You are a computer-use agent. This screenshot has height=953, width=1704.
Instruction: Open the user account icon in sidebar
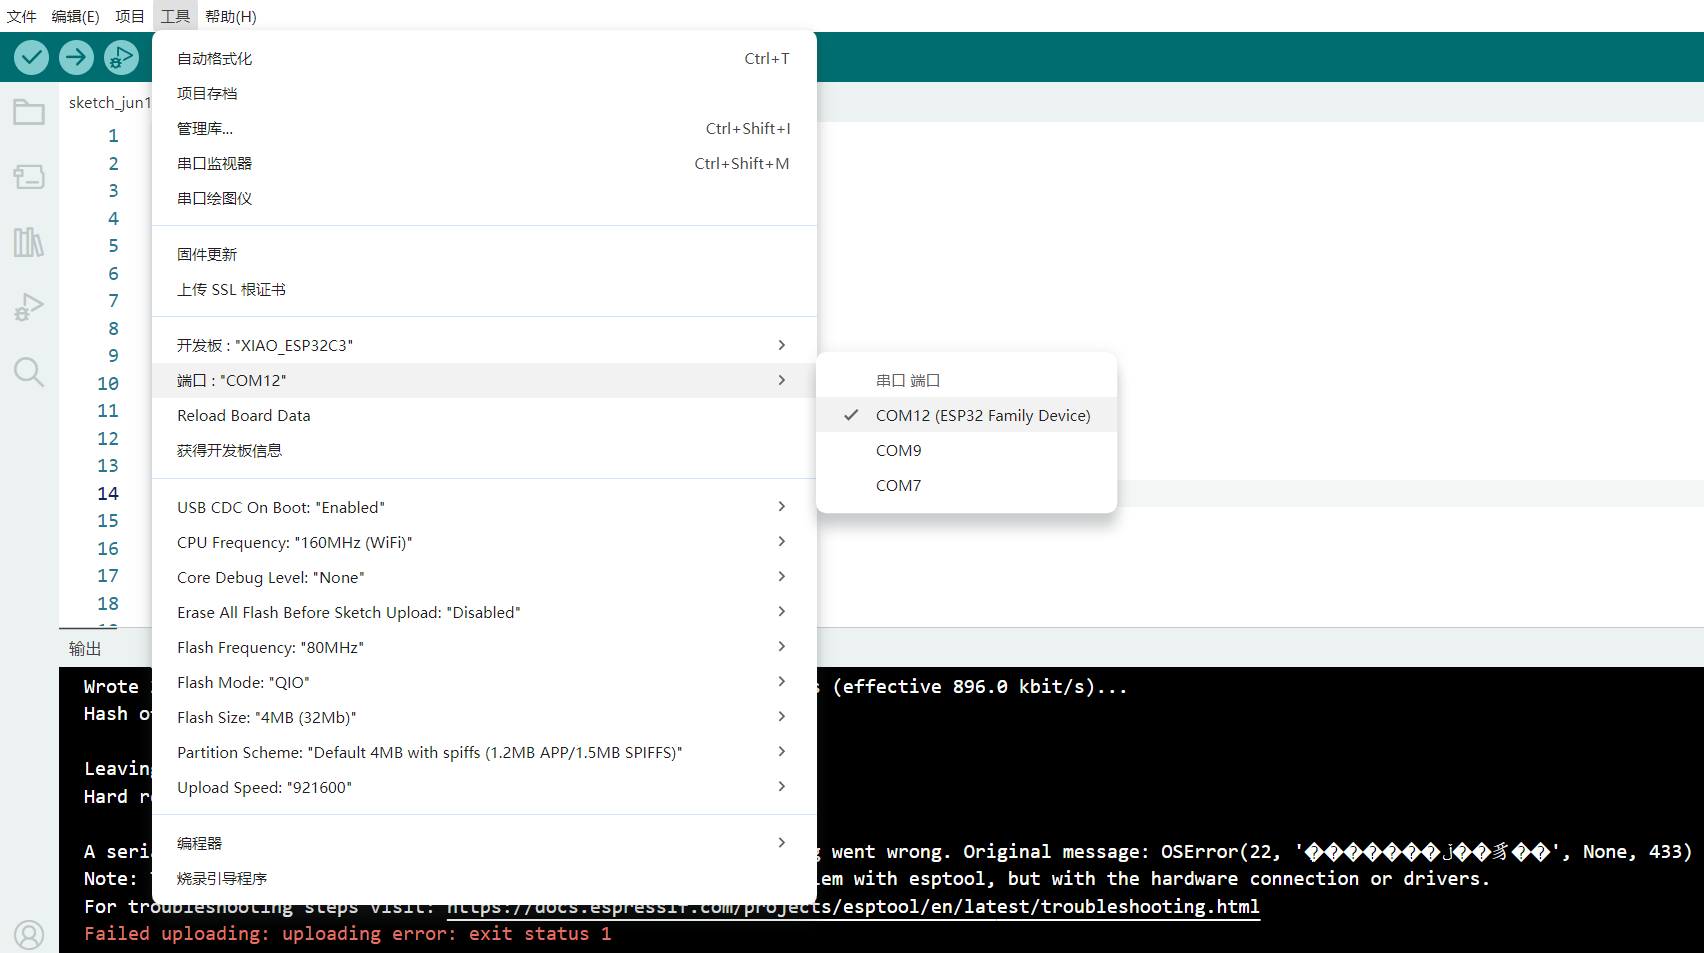pyautogui.click(x=29, y=934)
